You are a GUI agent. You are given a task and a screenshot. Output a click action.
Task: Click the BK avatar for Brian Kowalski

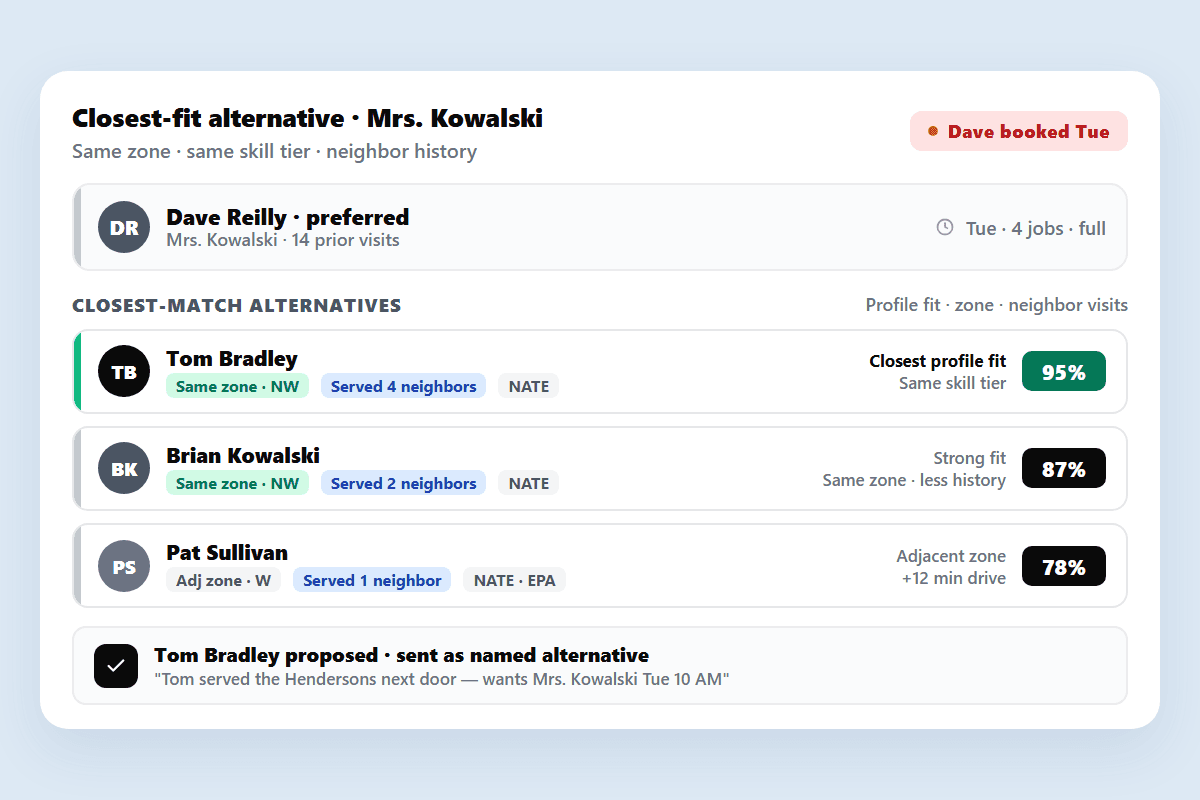tap(124, 469)
